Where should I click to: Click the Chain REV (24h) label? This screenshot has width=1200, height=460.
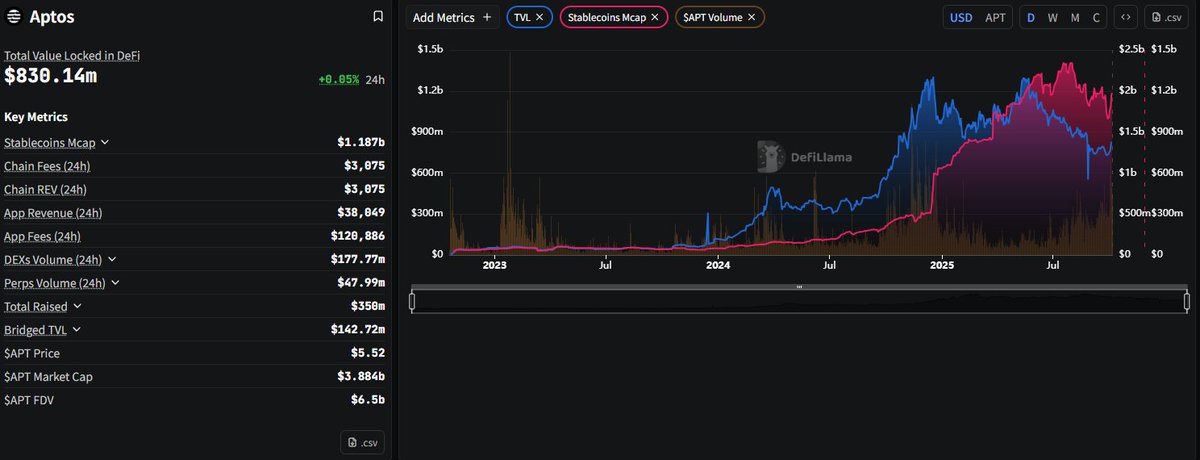[x=45, y=189]
